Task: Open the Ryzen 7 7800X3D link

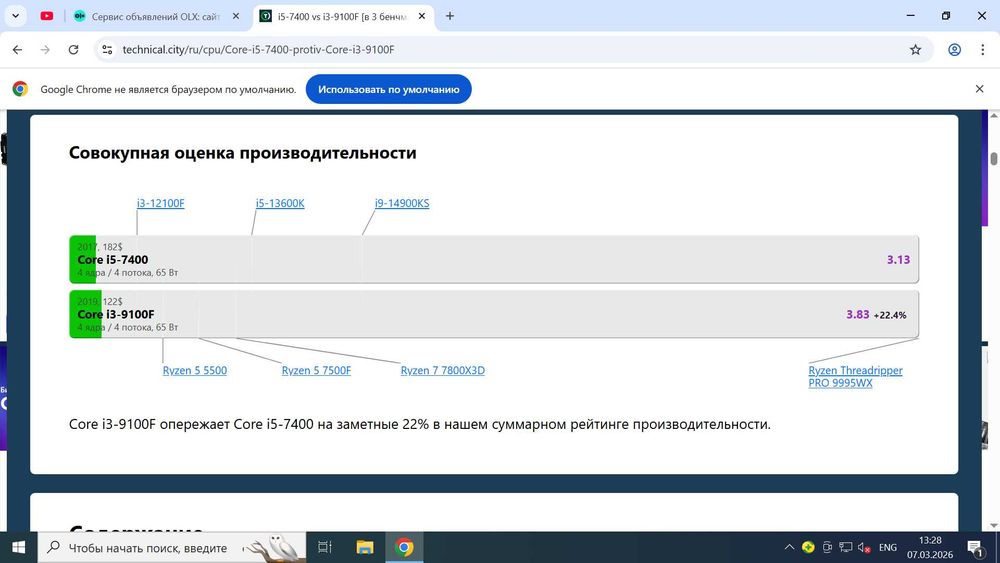Action: click(443, 370)
